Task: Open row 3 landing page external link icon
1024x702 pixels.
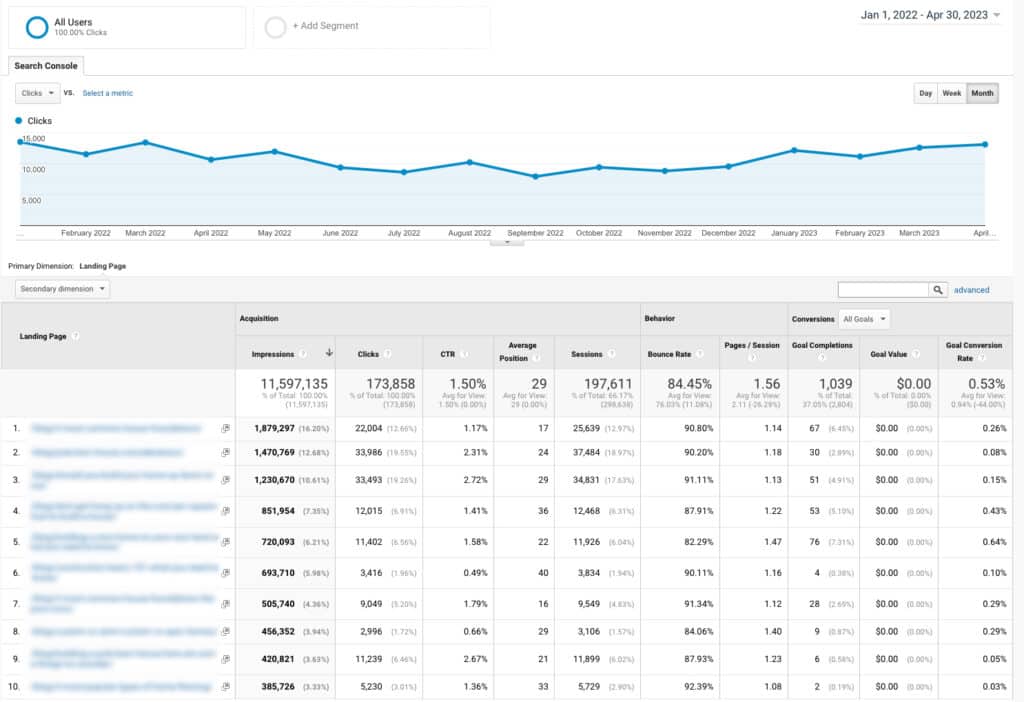Action: [x=225, y=480]
